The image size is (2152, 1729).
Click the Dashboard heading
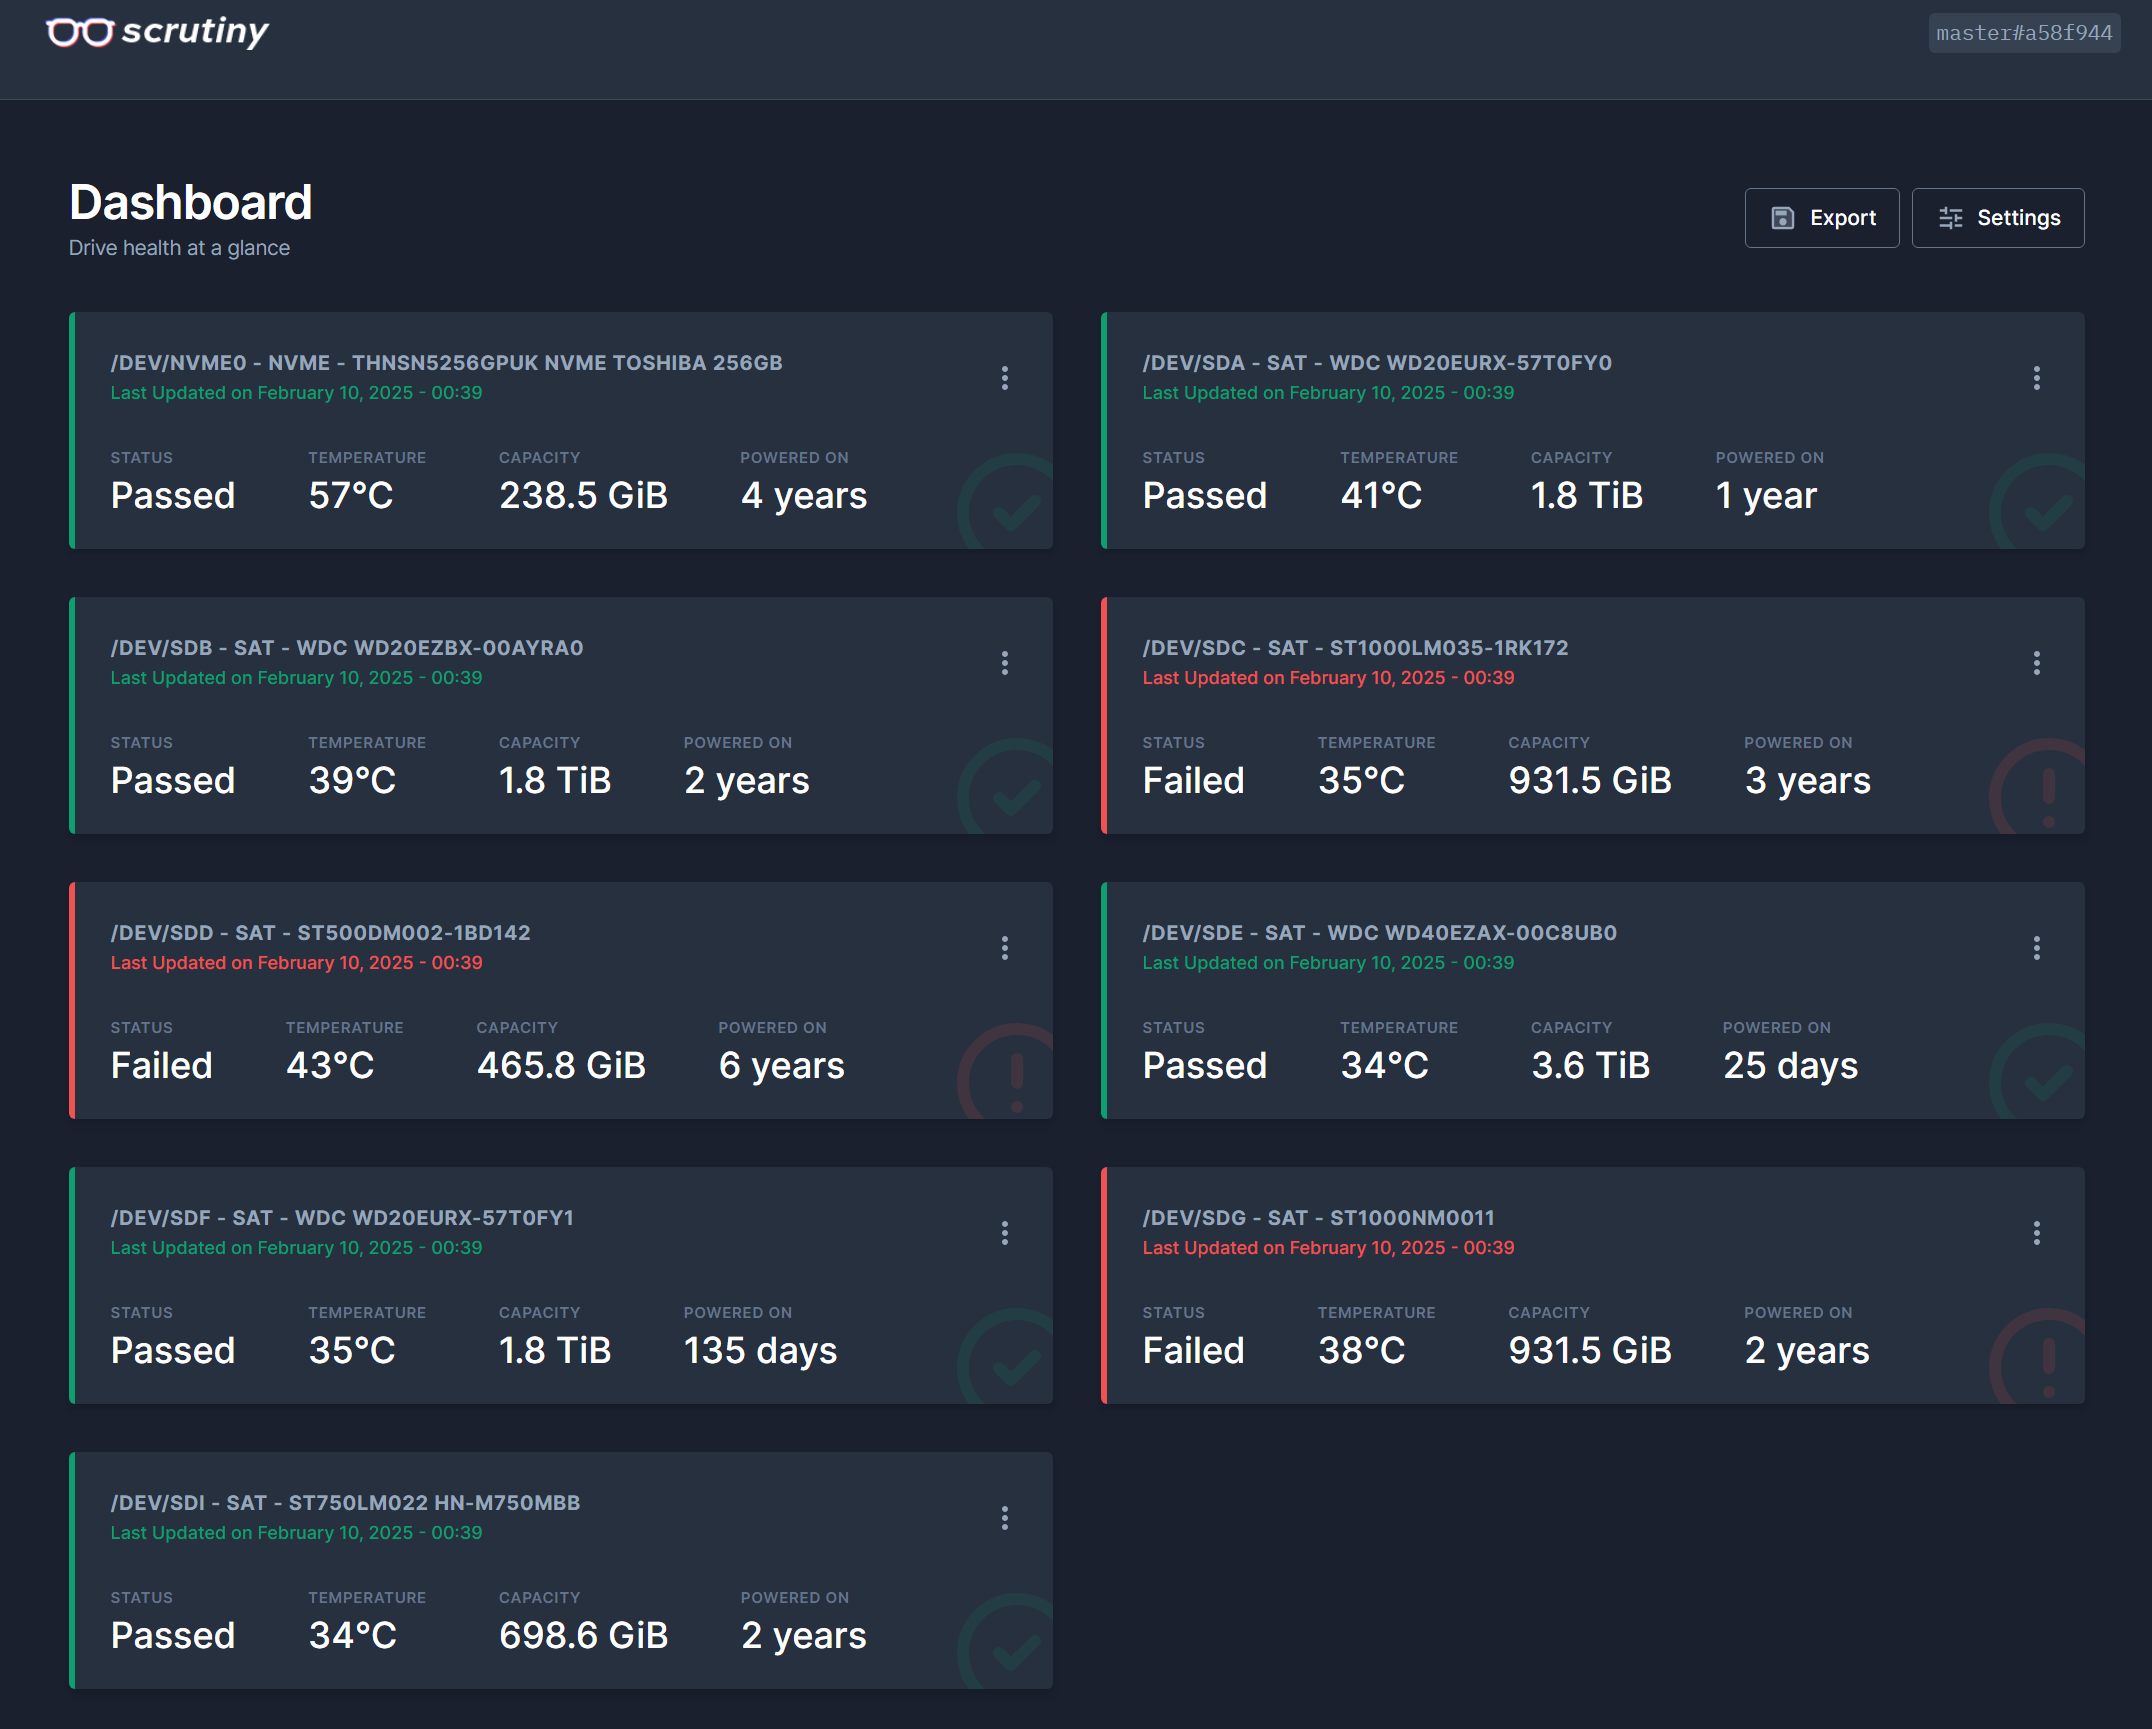pyautogui.click(x=191, y=202)
